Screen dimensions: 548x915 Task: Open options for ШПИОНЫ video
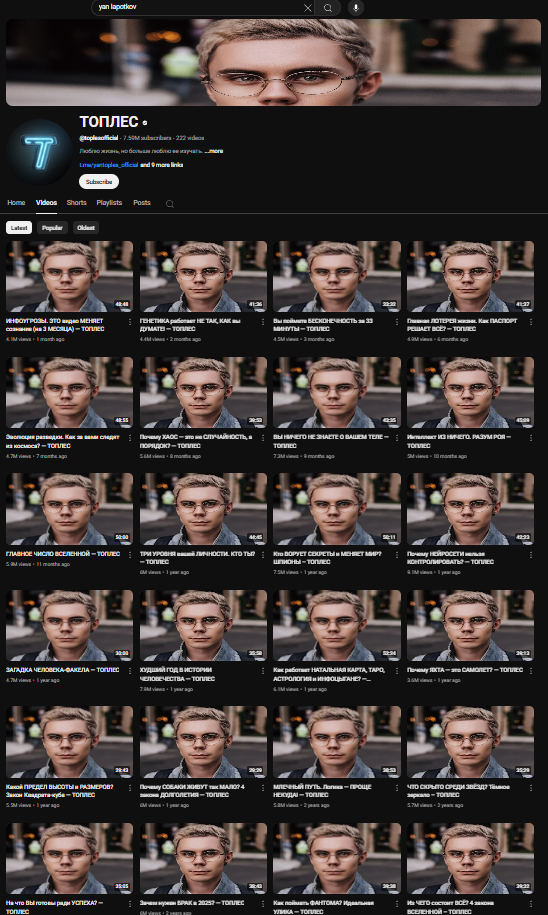(x=397, y=554)
